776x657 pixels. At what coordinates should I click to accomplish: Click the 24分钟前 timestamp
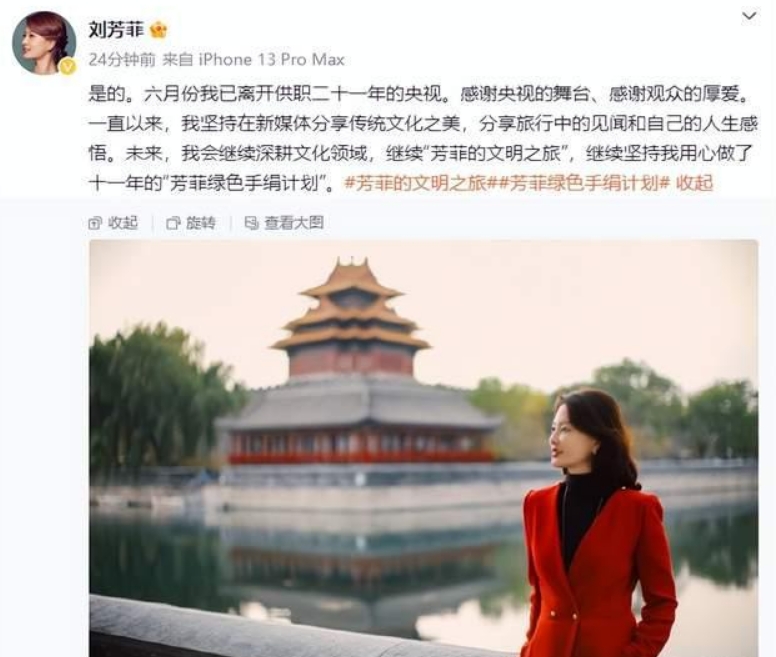pyautogui.click(x=122, y=59)
